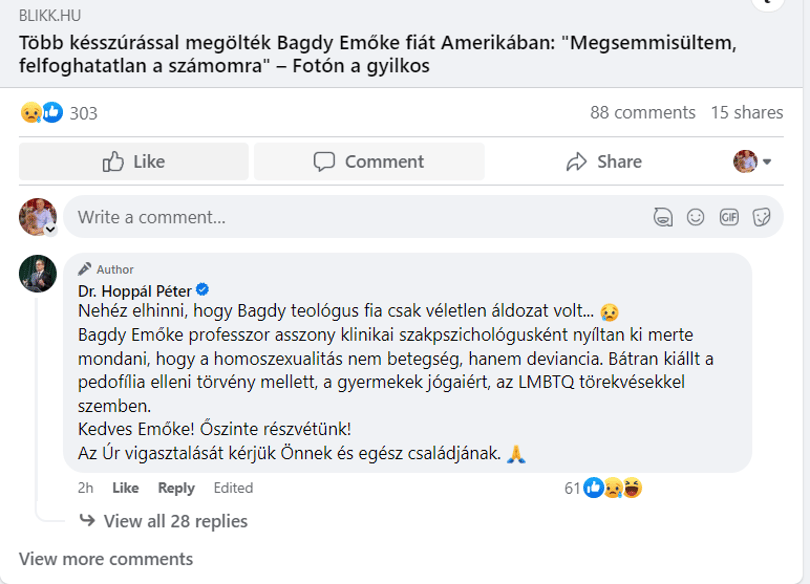Expand the comment-as profile chevron on avatar
This screenshot has height=584, width=810.
pos(51,229)
